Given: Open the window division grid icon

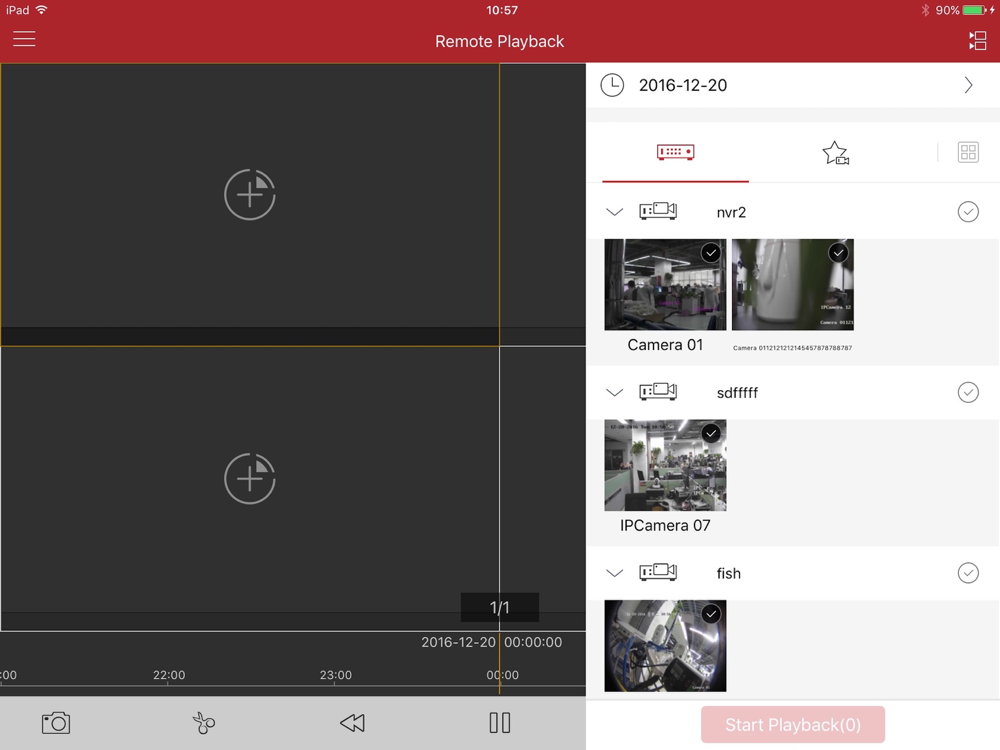Looking at the screenshot, I should coord(967,152).
